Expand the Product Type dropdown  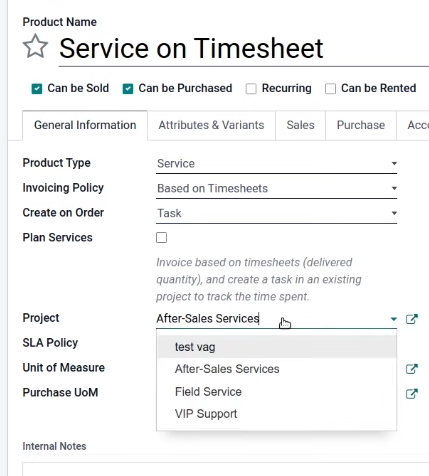276,164
